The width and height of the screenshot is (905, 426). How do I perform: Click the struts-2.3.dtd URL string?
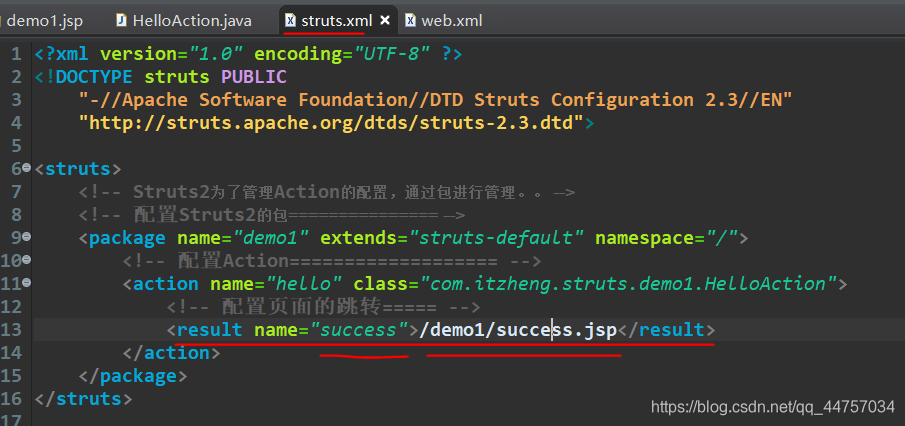[331, 123]
